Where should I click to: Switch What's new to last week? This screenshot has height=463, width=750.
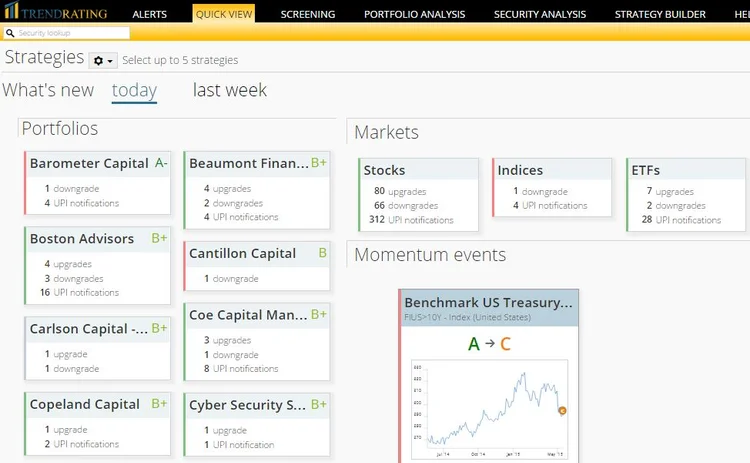230,90
